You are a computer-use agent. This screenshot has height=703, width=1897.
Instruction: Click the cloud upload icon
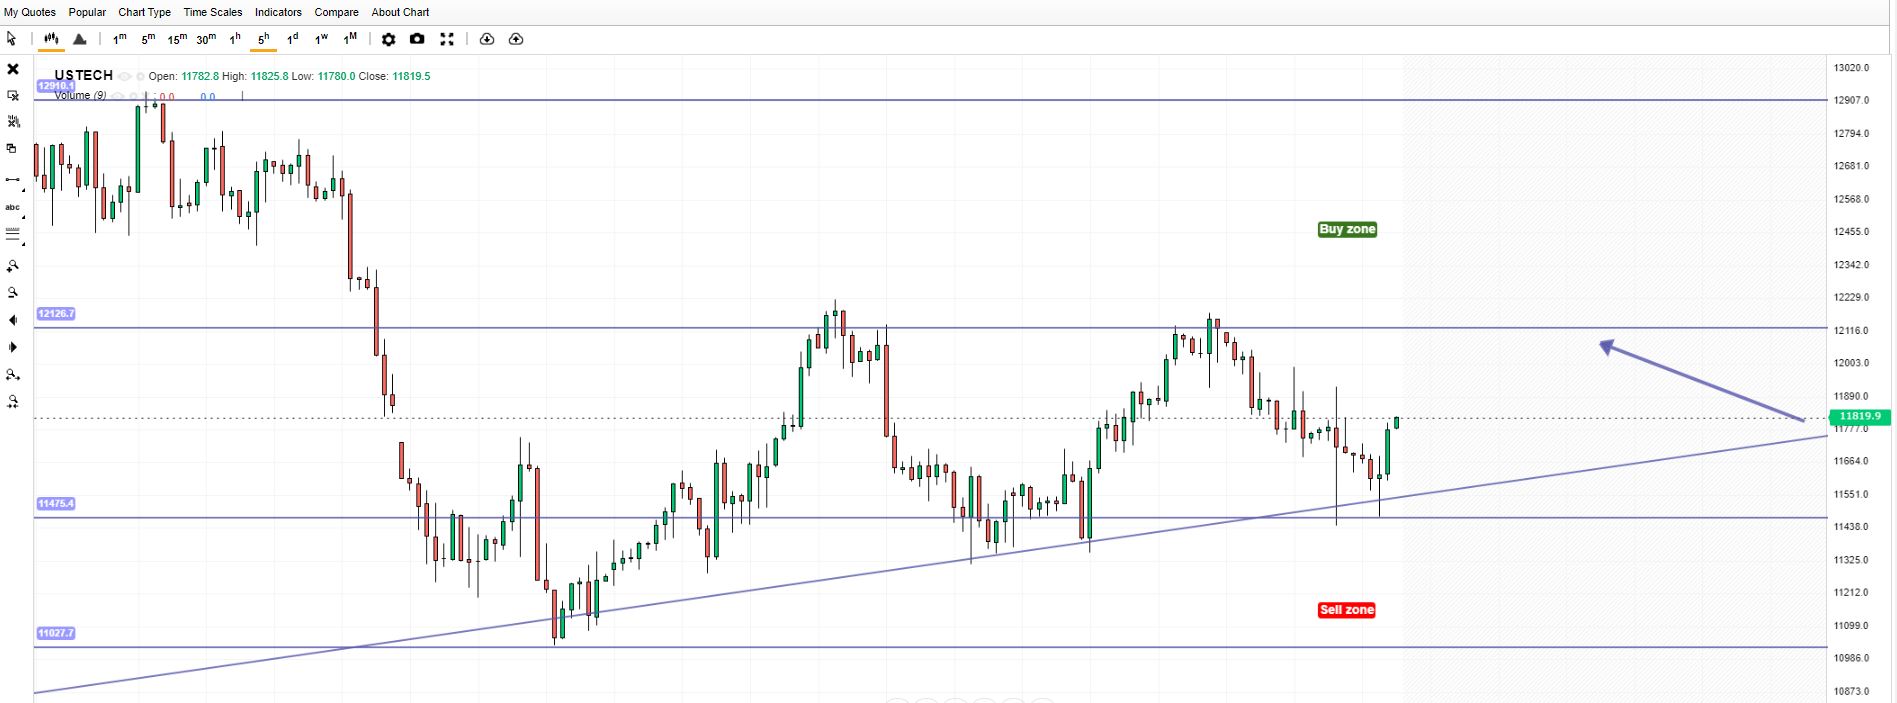point(516,39)
